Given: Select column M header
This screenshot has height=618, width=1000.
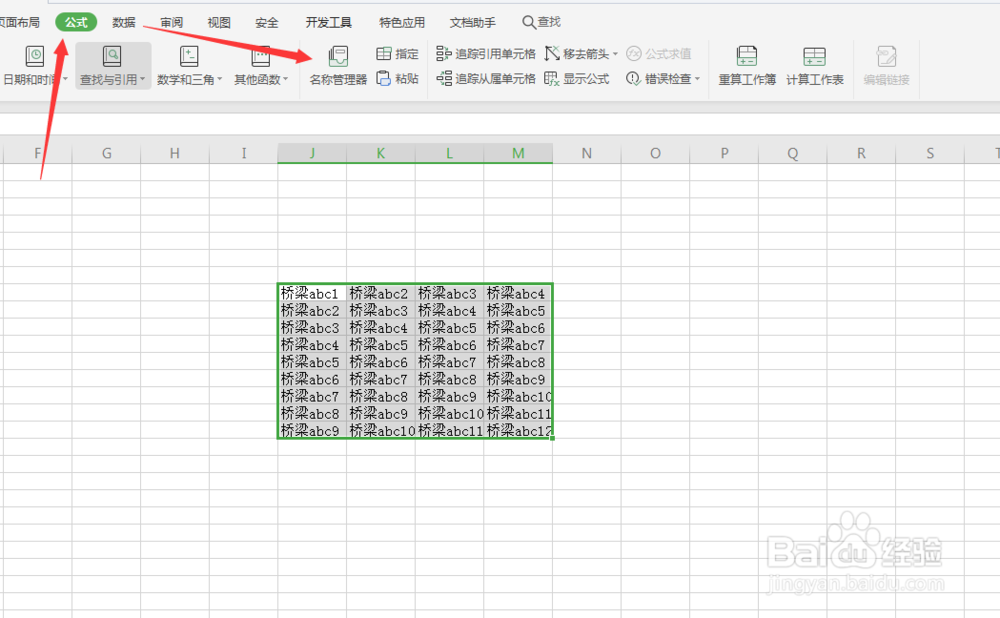Looking at the screenshot, I should click(x=518, y=153).
